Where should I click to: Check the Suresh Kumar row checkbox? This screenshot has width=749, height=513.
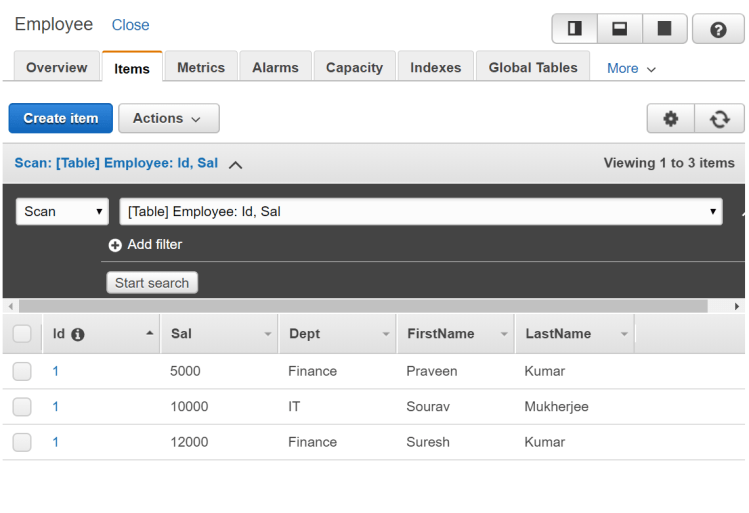22,442
